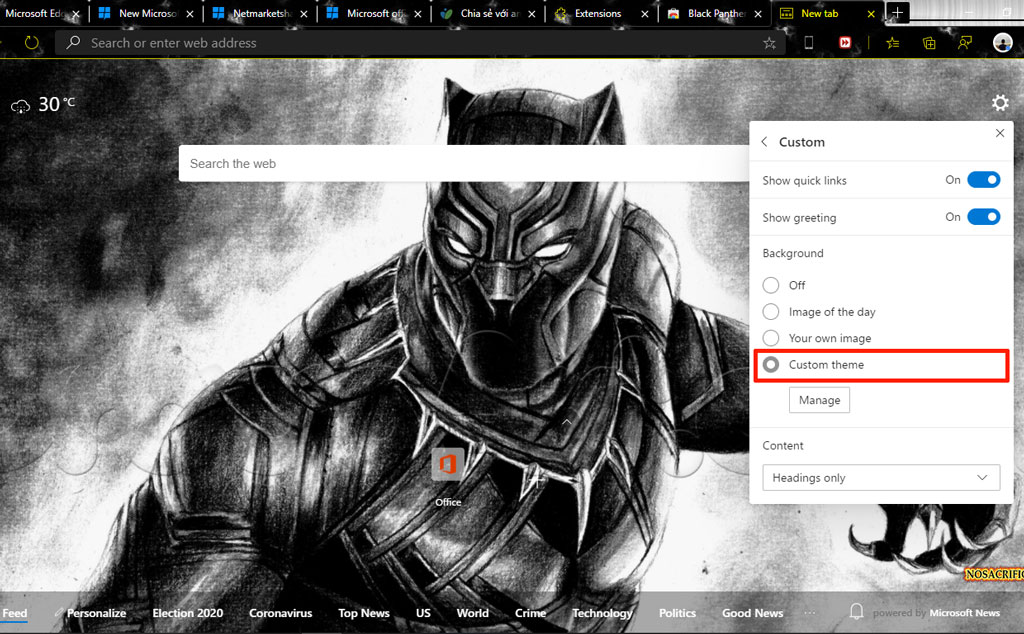Click the browser refresh icon
Image resolution: width=1024 pixels, height=634 pixels.
click(x=31, y=43)
